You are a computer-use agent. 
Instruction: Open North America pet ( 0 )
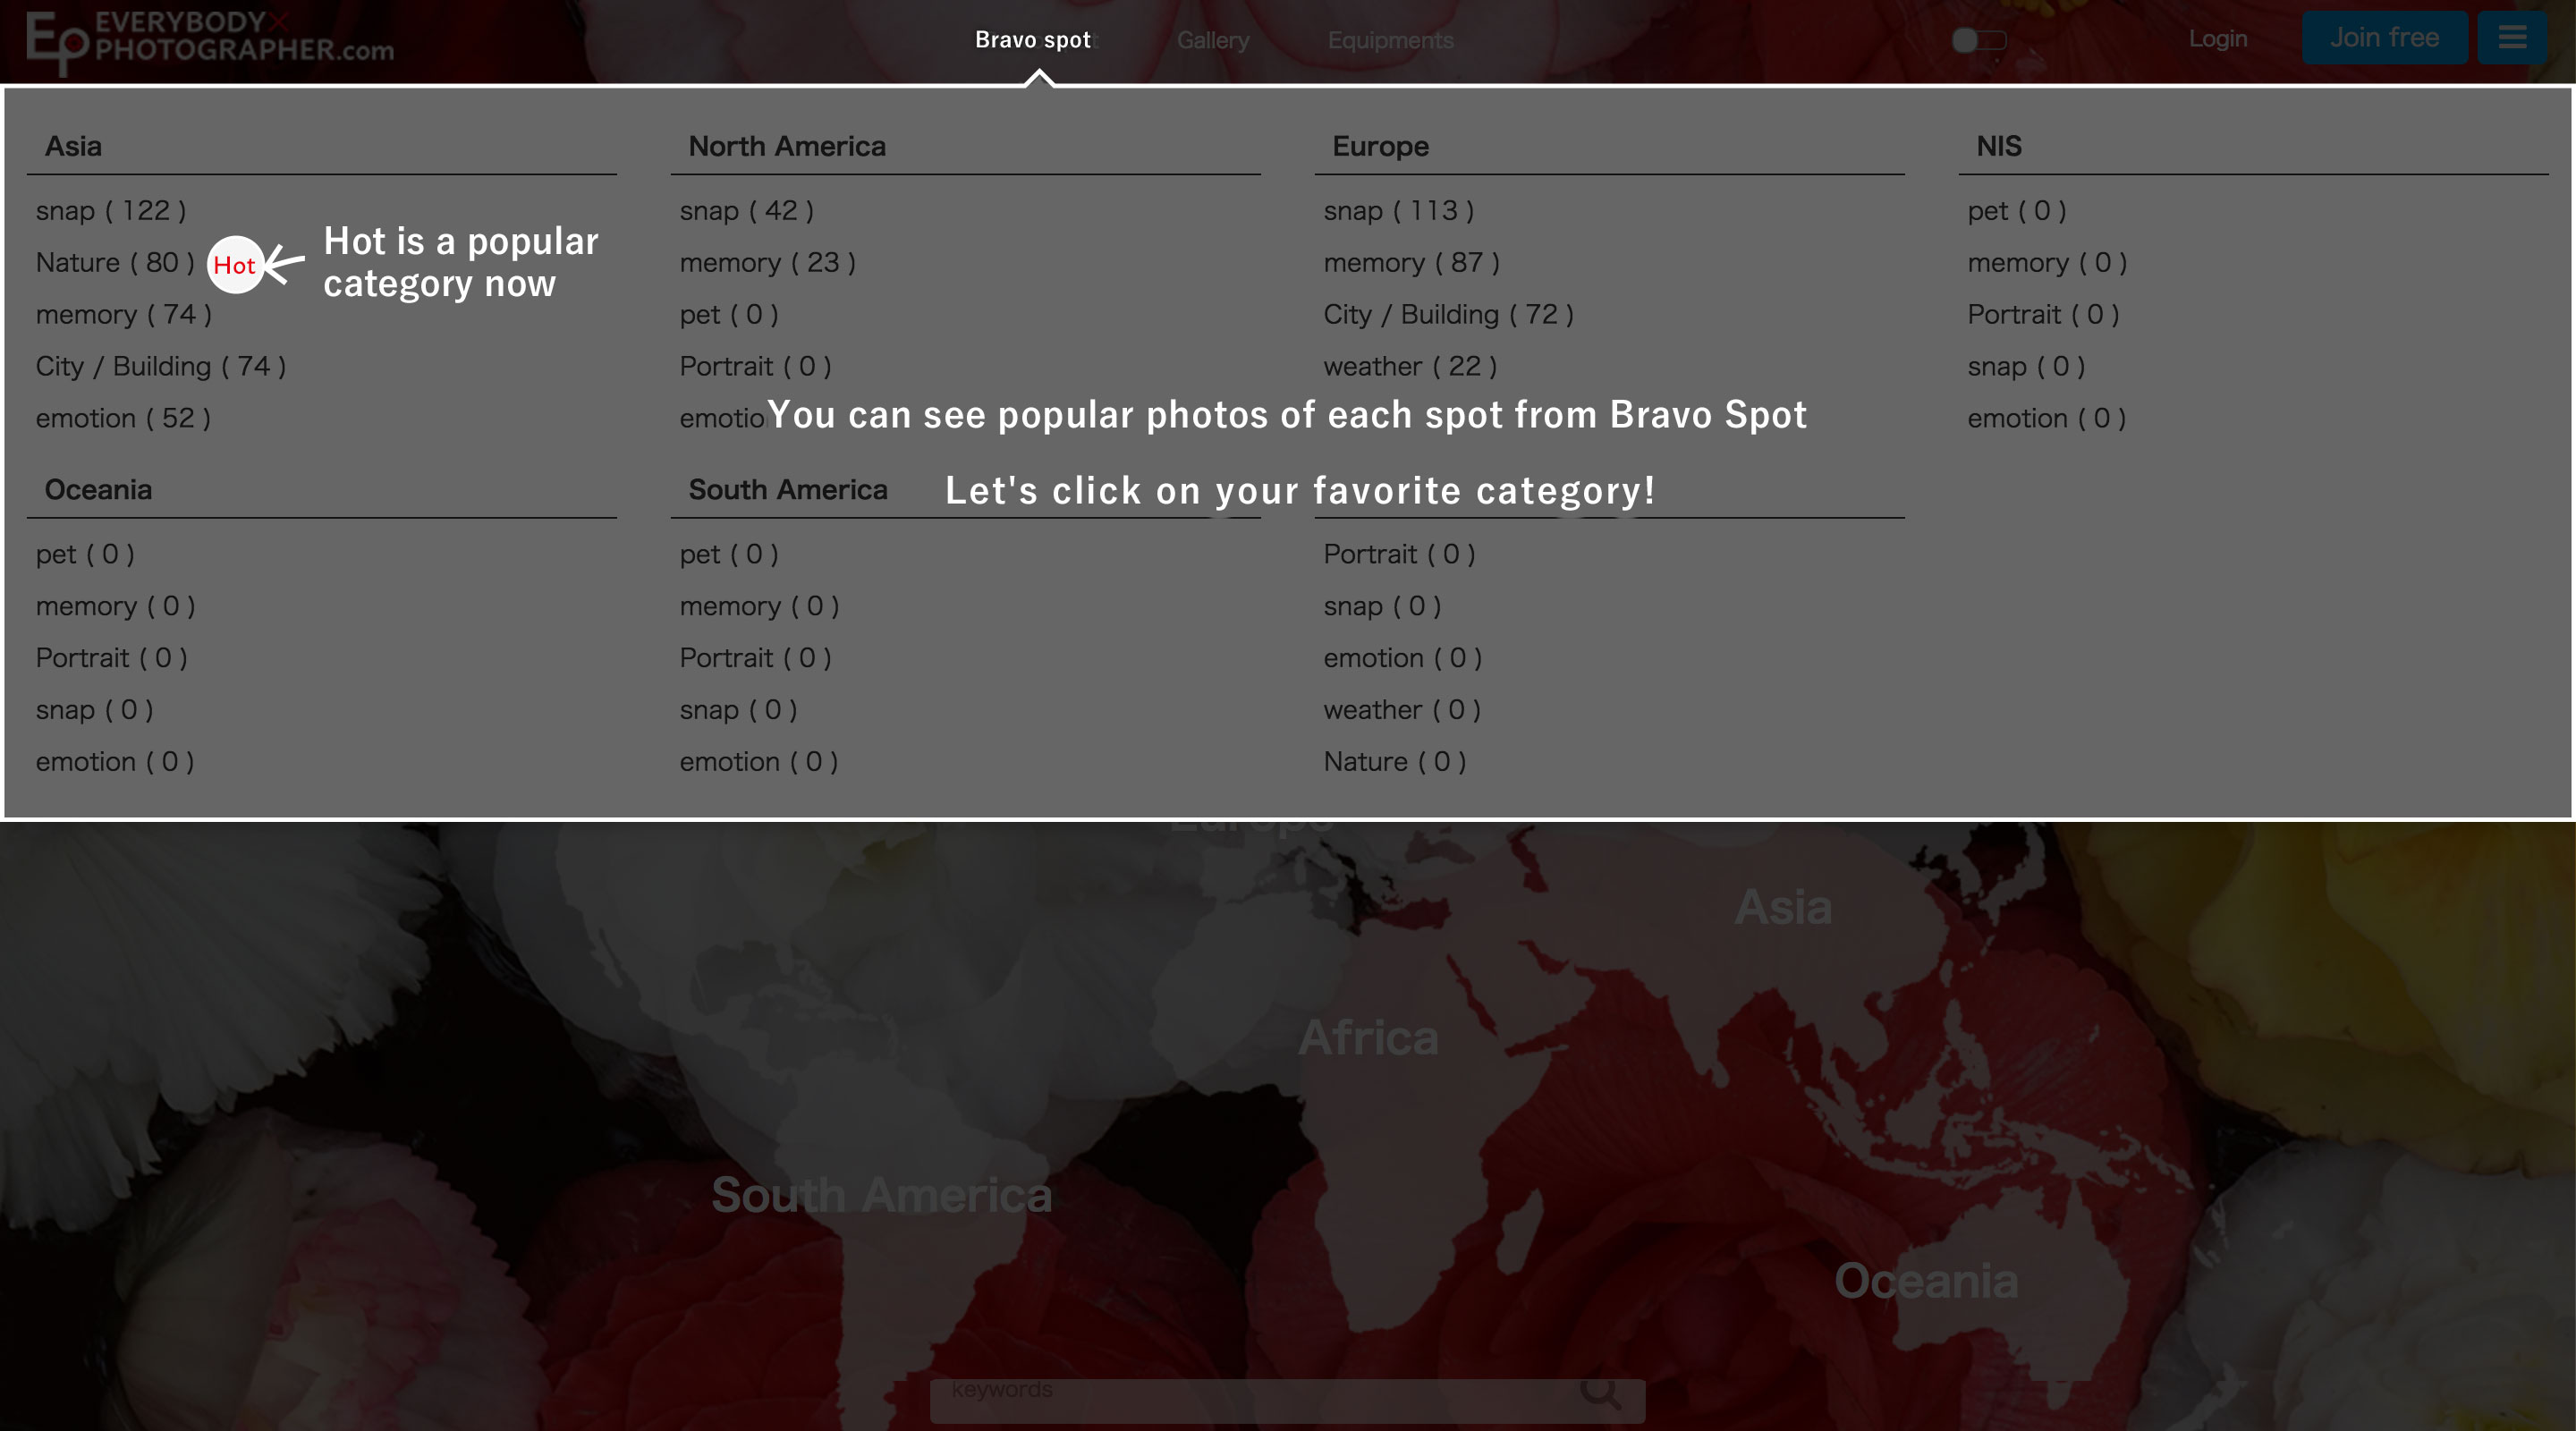coord(729,315)
